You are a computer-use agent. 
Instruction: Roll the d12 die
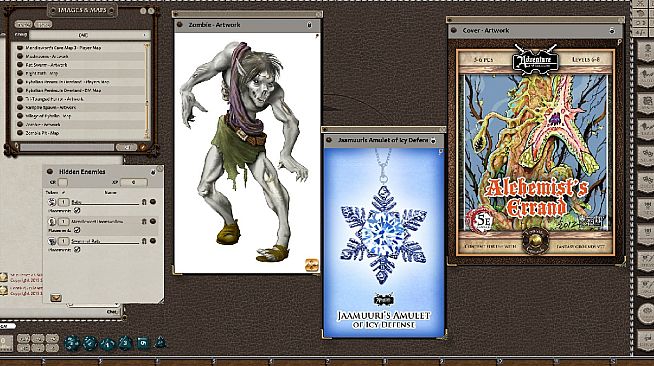pyautogui.click(x=90, y=343)
